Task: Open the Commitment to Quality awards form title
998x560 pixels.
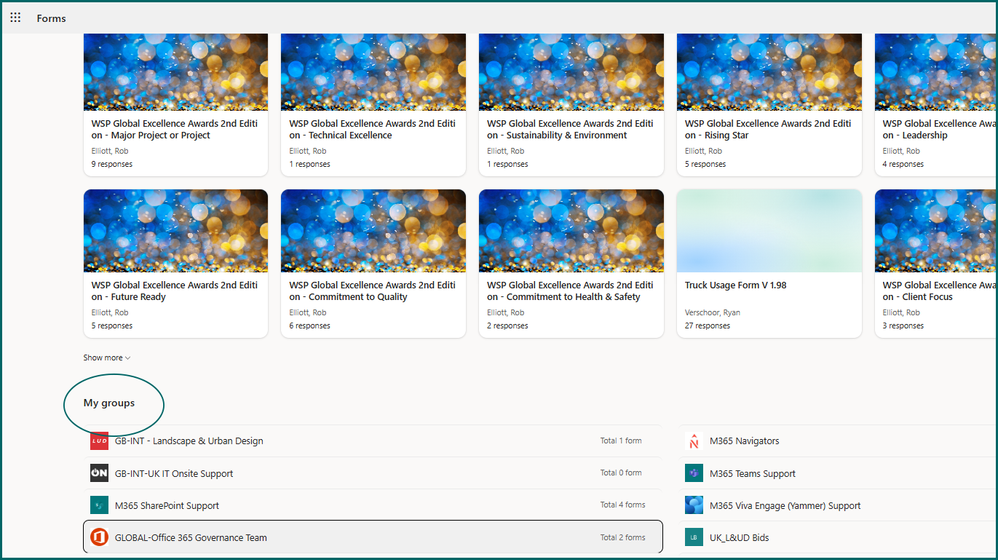Action: point(372,291)
